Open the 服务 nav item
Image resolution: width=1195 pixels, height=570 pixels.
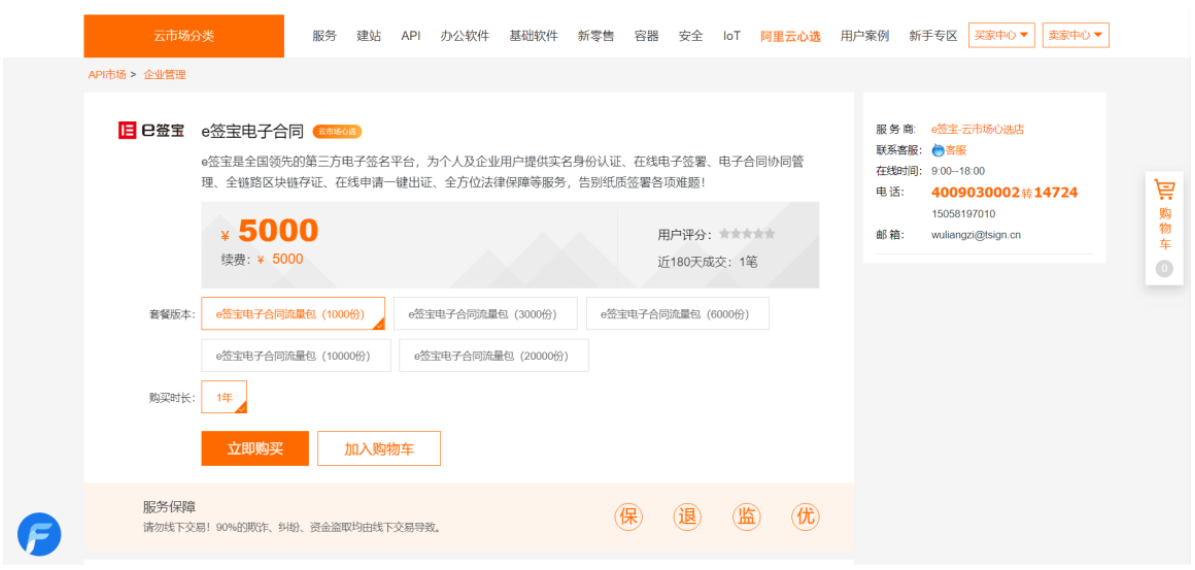(x=324, y=36)
